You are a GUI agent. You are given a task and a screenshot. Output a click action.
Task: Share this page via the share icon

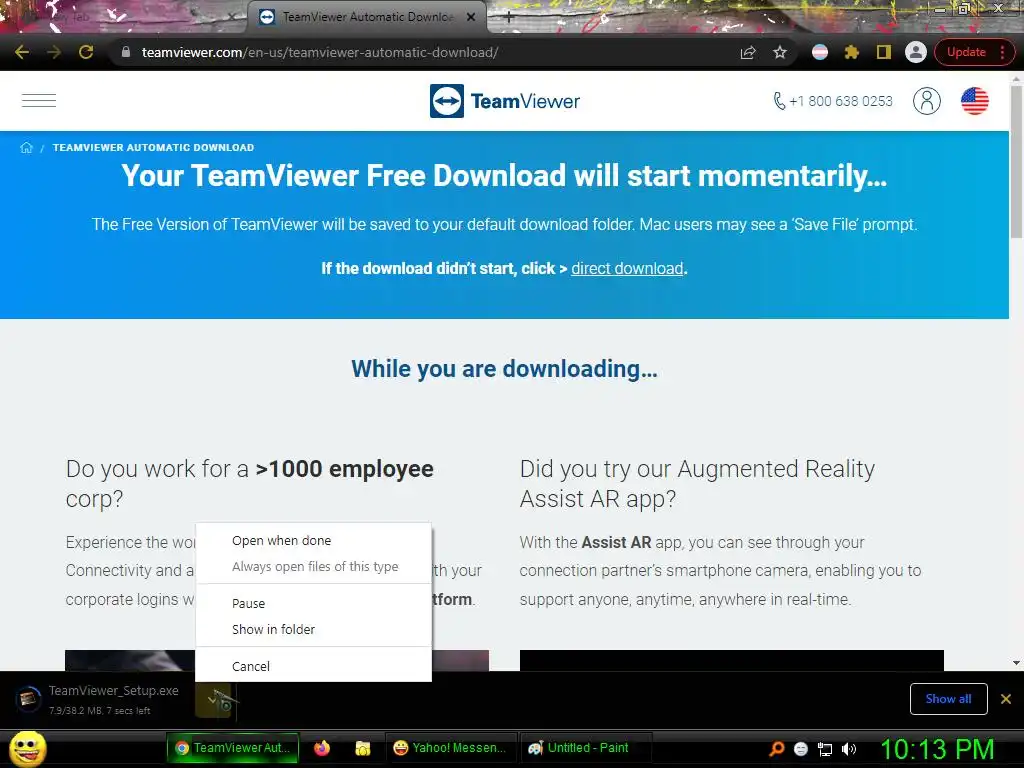748,52
